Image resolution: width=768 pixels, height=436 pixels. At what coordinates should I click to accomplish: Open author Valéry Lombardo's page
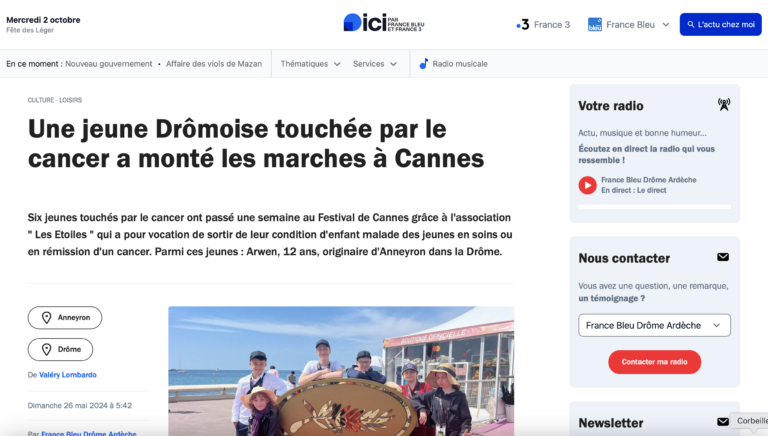click(x=68, y=375)
